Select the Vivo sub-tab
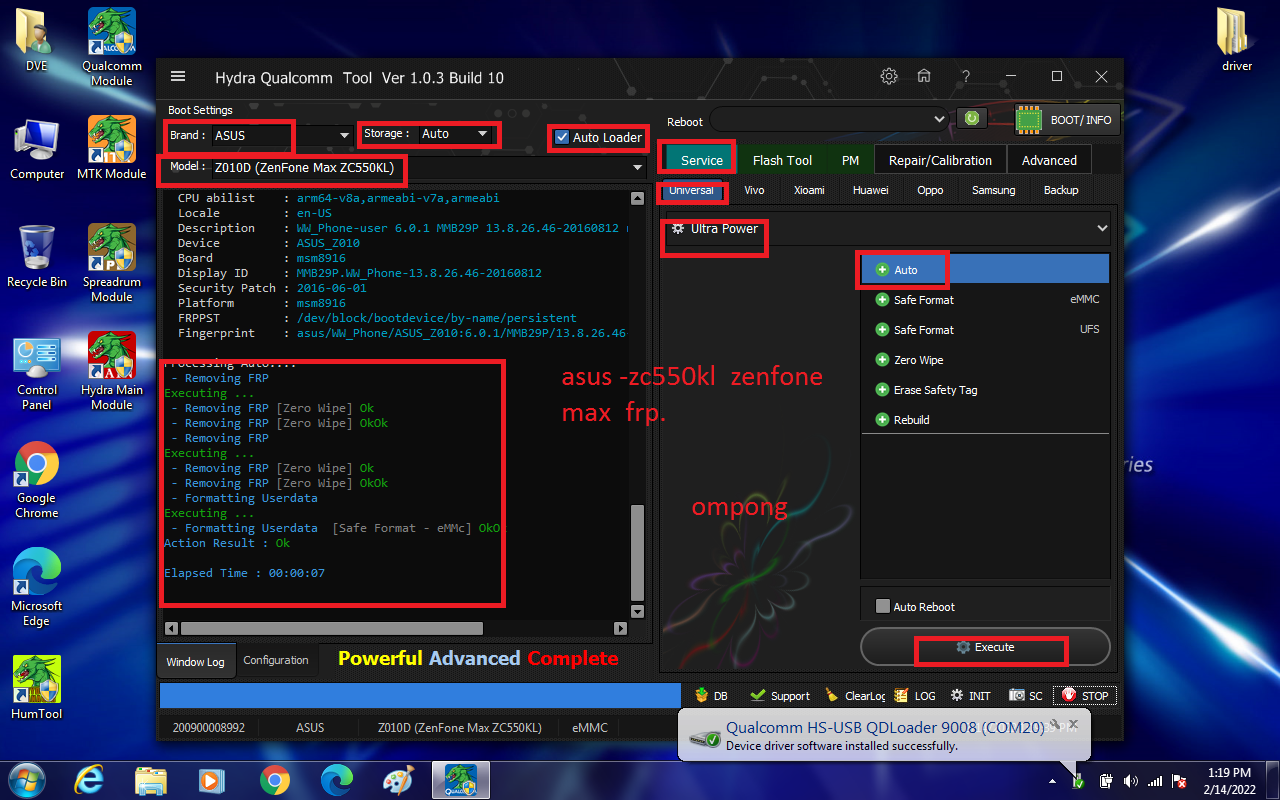 (754, 190)
